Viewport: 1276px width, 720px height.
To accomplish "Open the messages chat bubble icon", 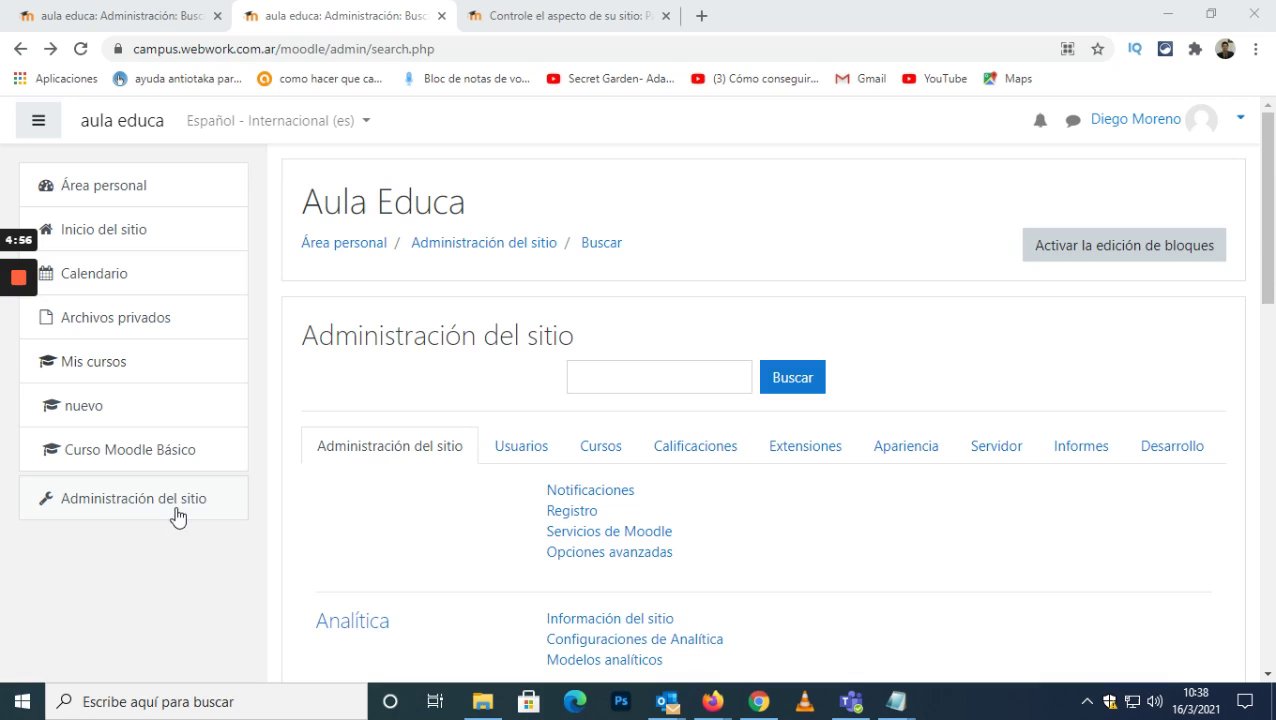I will click(x=1073, y=121).
